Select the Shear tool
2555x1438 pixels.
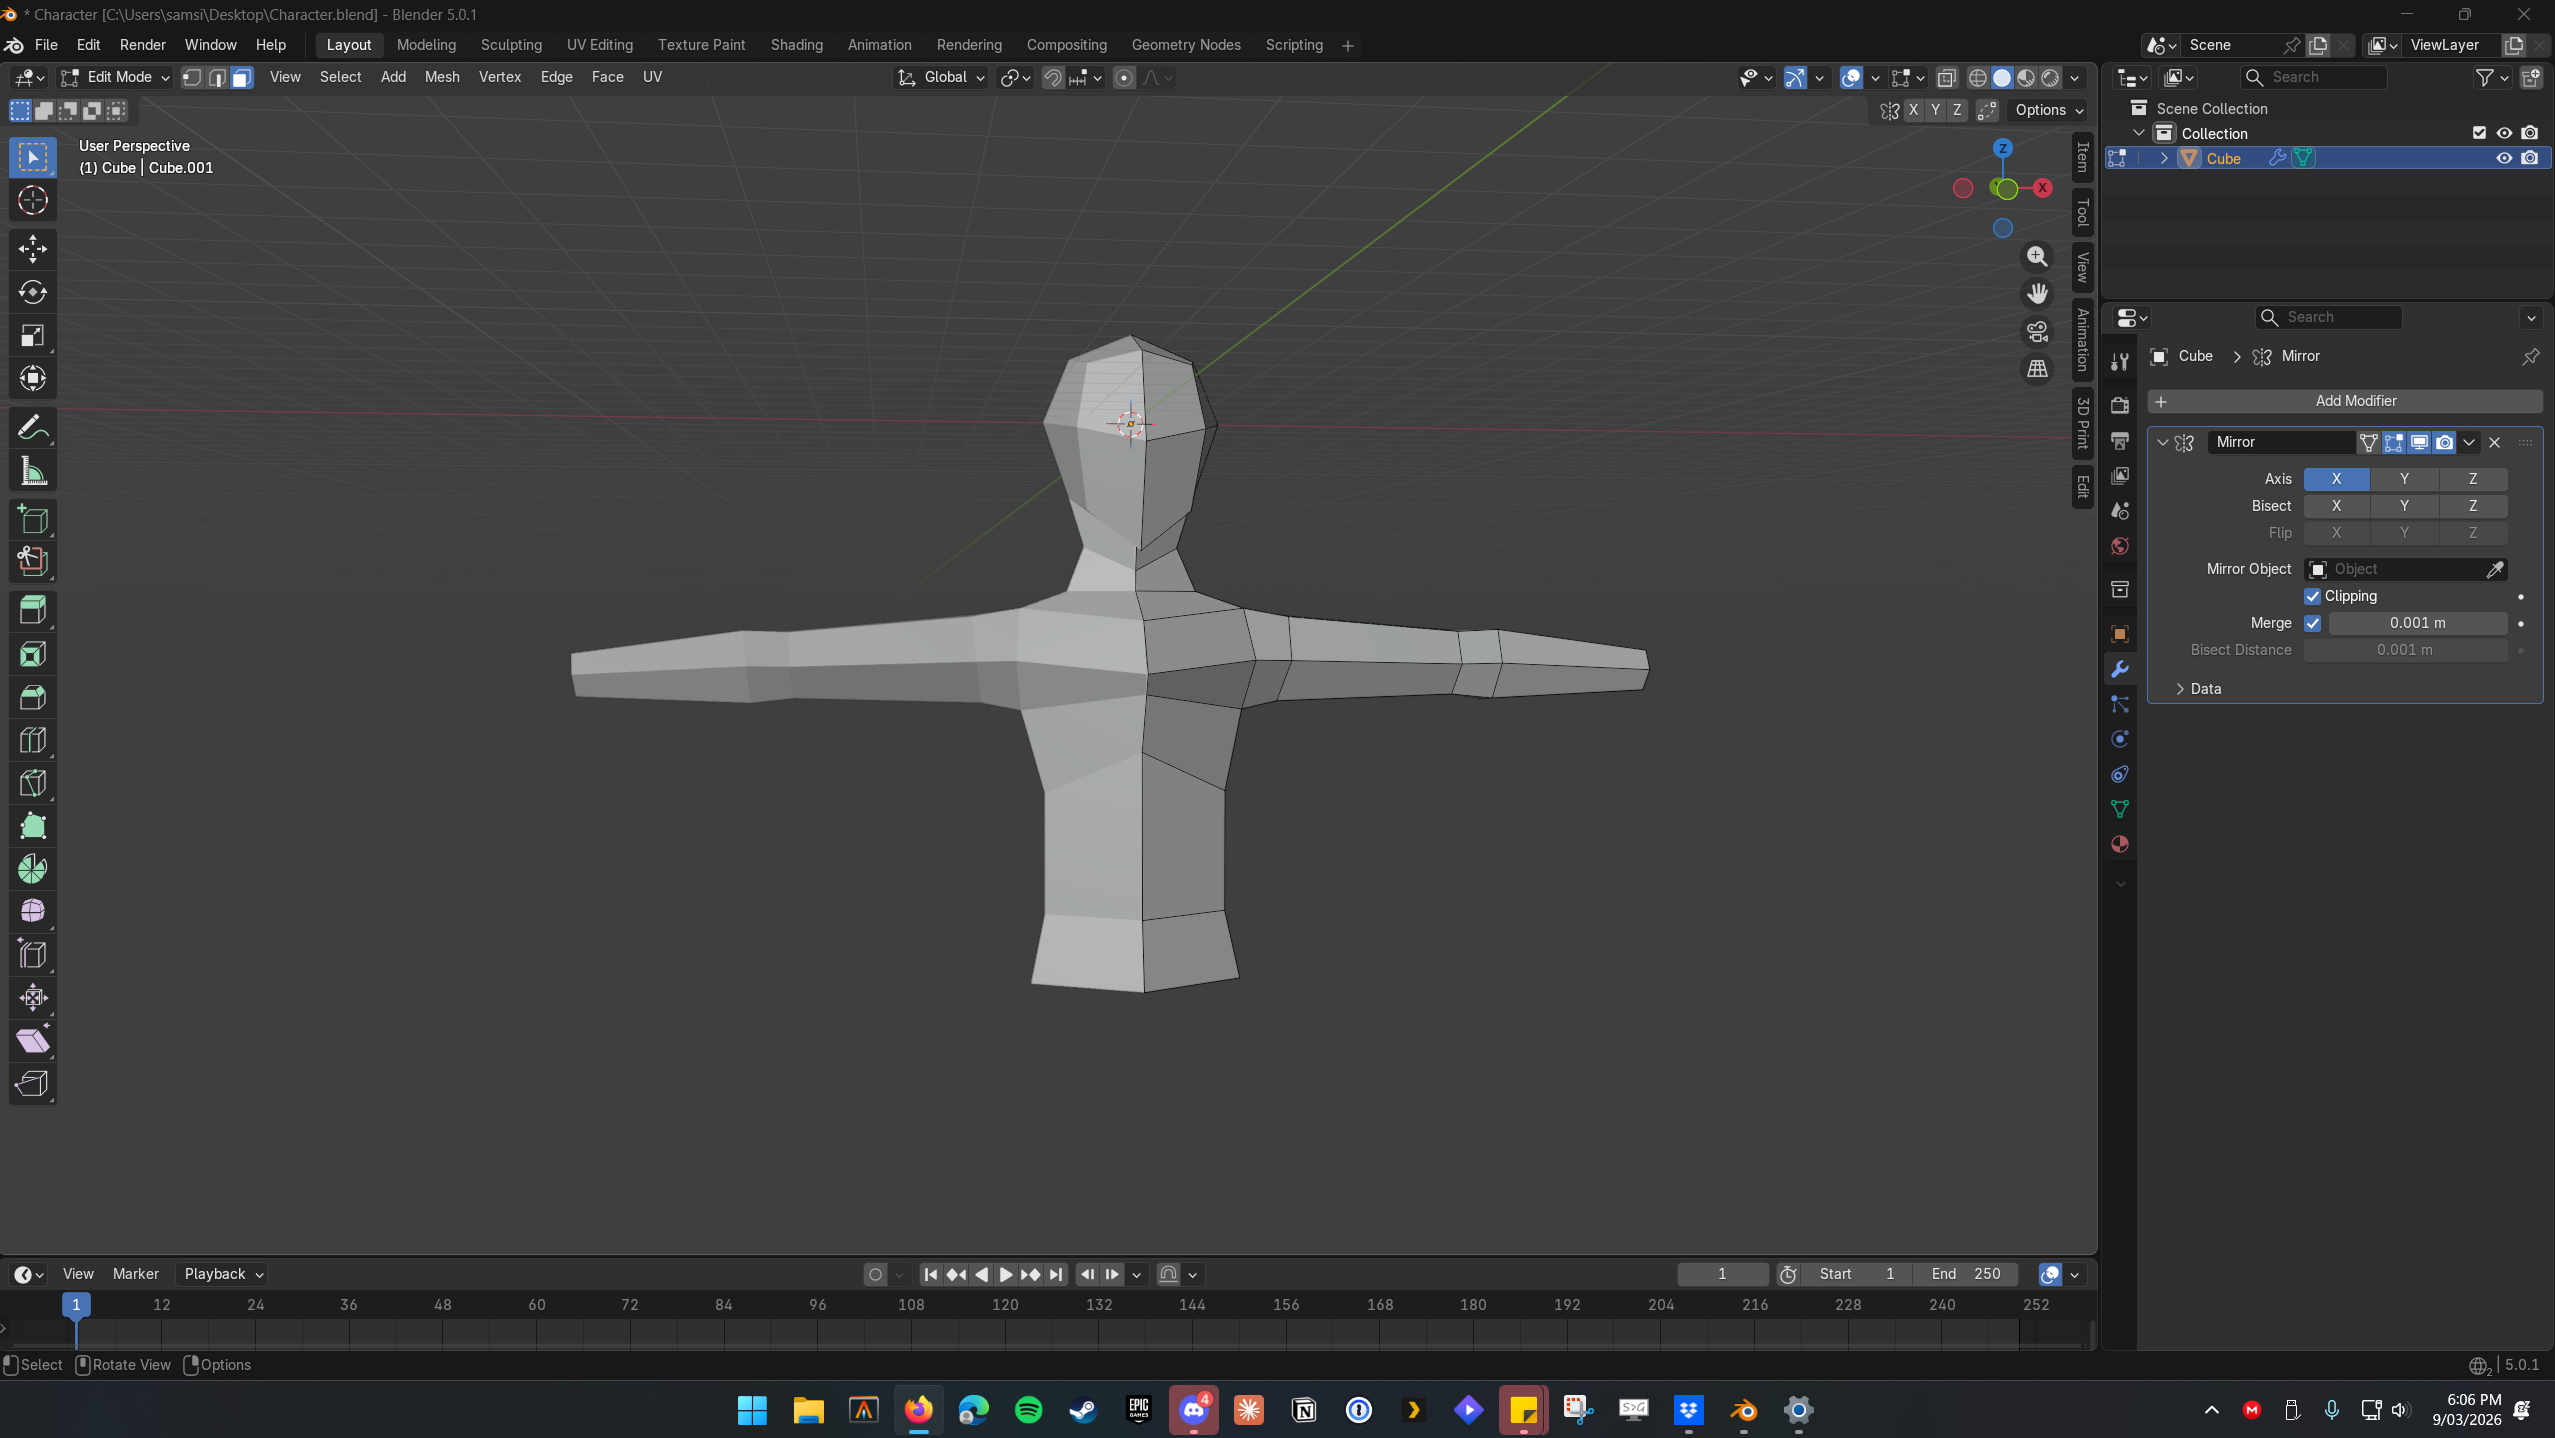[x=33, y=1041]
